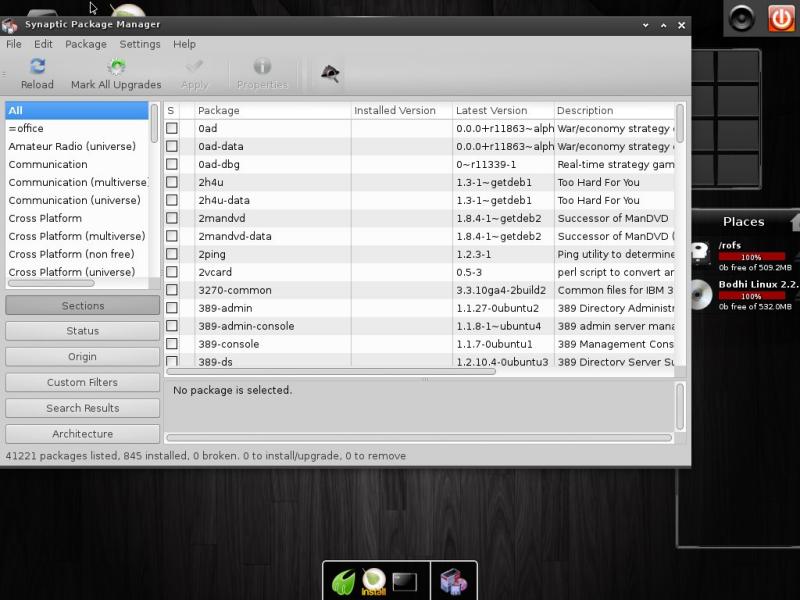This screenshot has width=800, height=600.
Task: Click the Reload toolbar icon
Action: pos(37,66)
